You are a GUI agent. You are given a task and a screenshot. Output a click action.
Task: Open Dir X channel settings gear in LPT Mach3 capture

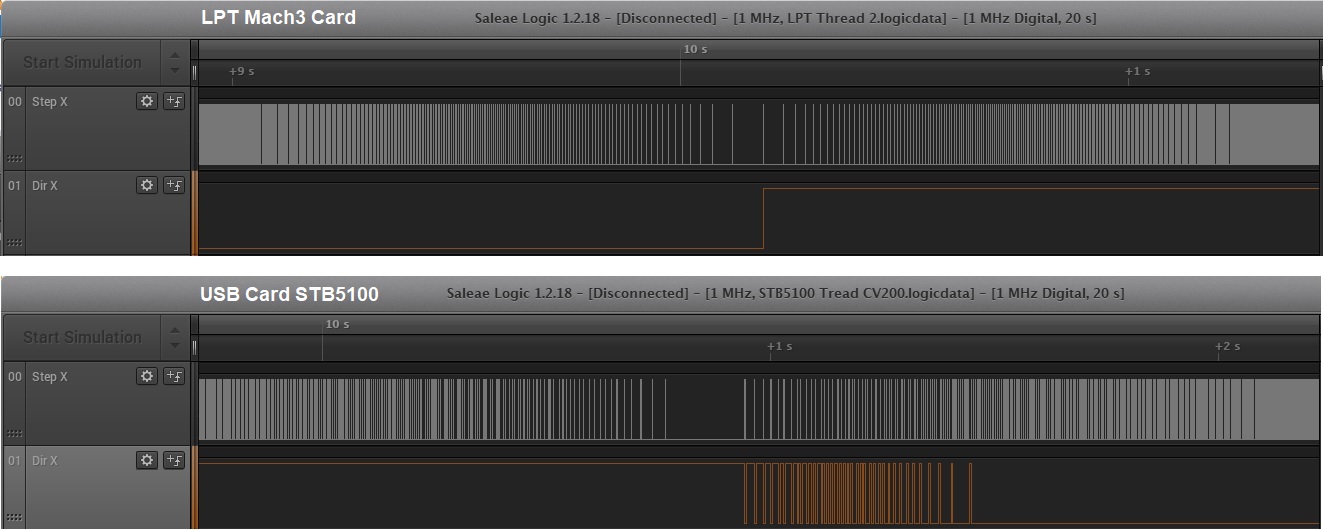pyautogui.click(x=147, y=185)
